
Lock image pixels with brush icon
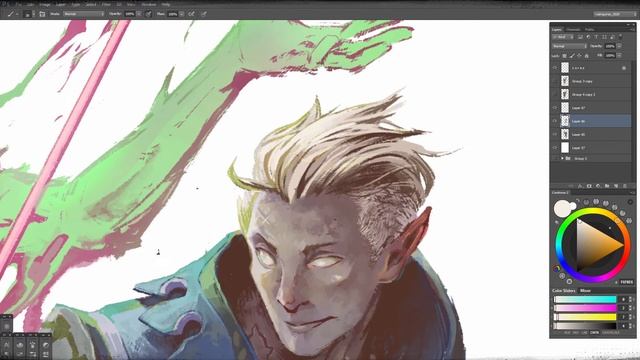pos(572,56)
